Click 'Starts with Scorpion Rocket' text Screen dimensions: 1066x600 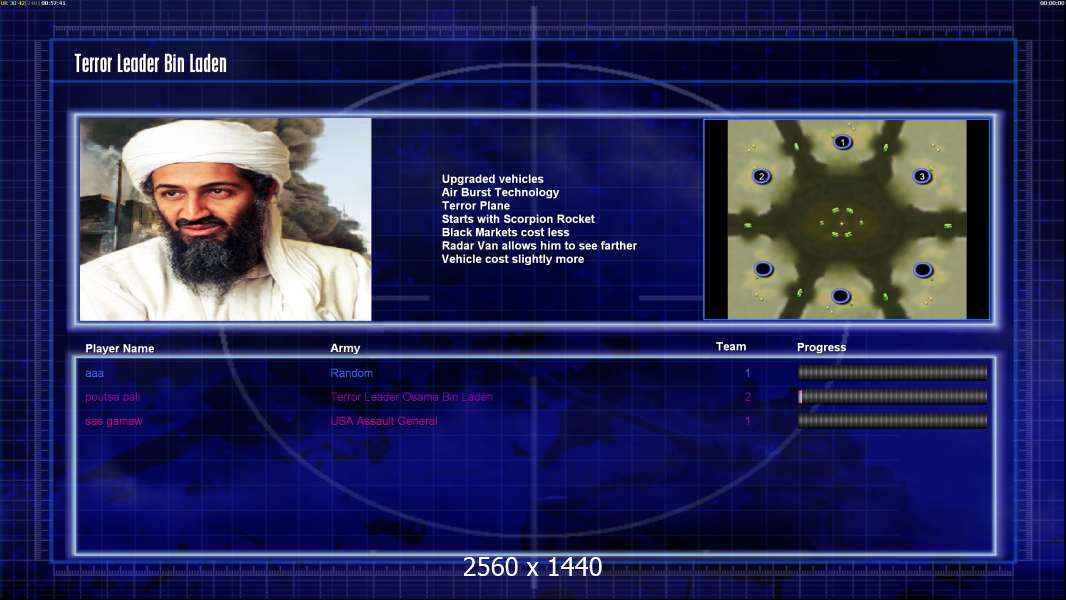(518, 219)
